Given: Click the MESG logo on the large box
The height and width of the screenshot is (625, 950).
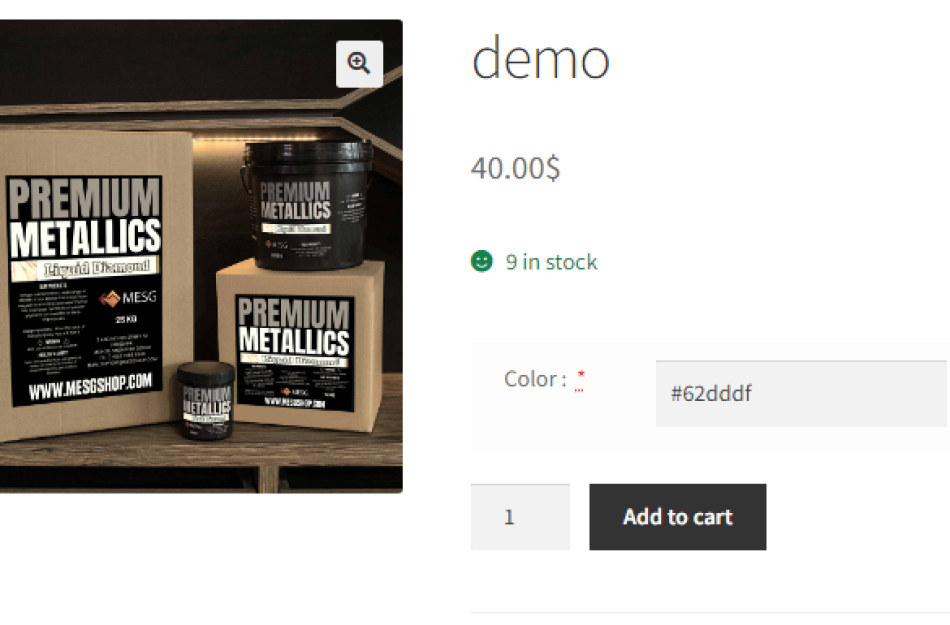Looking at the screenshot, I should (128, 297).
